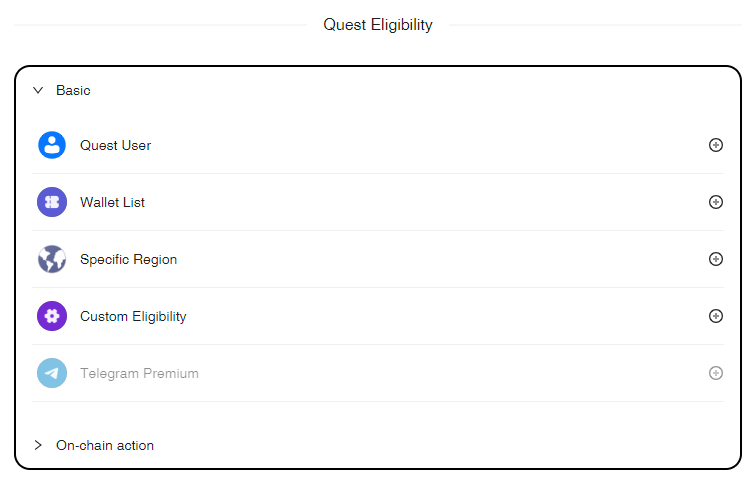This screenshot has height=483, width=755.
Task: Select the Telegram Premium label
Action: click(x=139, y=373)
